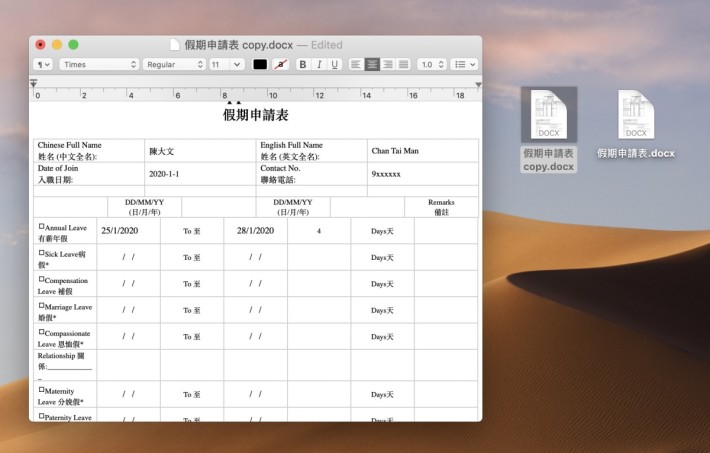The width and height of the screenshot is (710, 453).
Task: Select the 假期申請表.docx desktop file
Action: click(x=636, y=125)
